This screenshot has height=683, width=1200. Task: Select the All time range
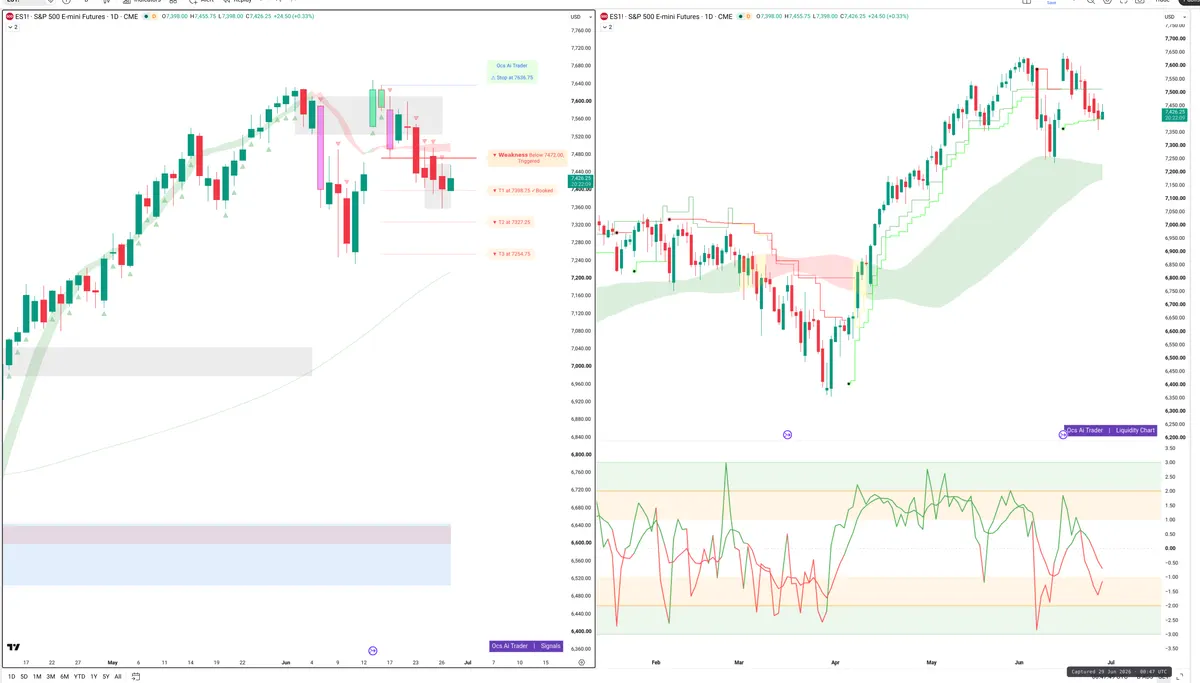118,676
